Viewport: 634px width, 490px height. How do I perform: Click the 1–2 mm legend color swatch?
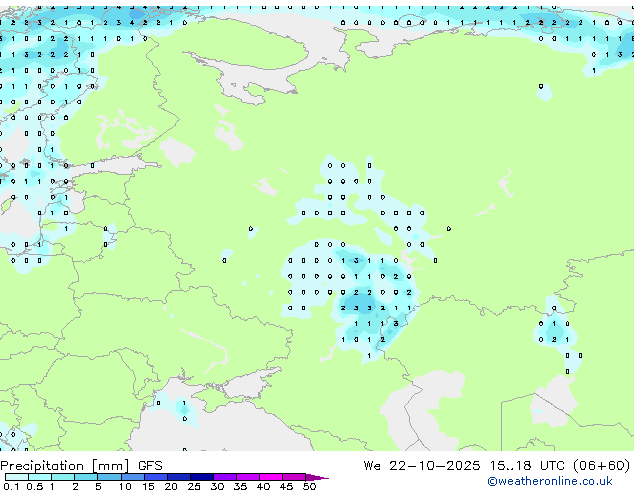click(63, 477)
